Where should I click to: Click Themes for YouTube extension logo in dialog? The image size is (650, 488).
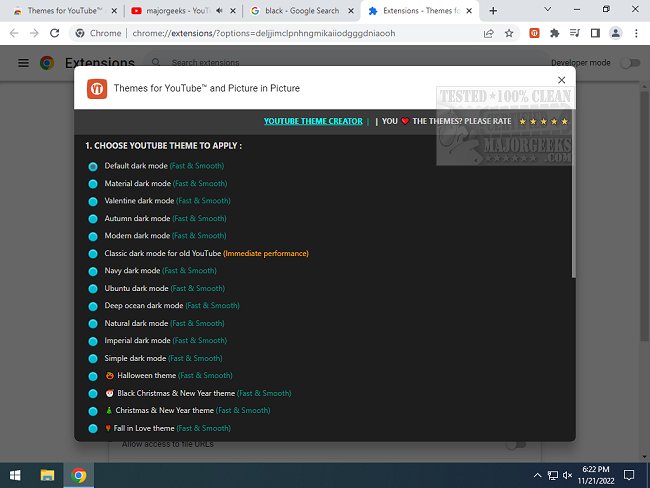point(97,89)
